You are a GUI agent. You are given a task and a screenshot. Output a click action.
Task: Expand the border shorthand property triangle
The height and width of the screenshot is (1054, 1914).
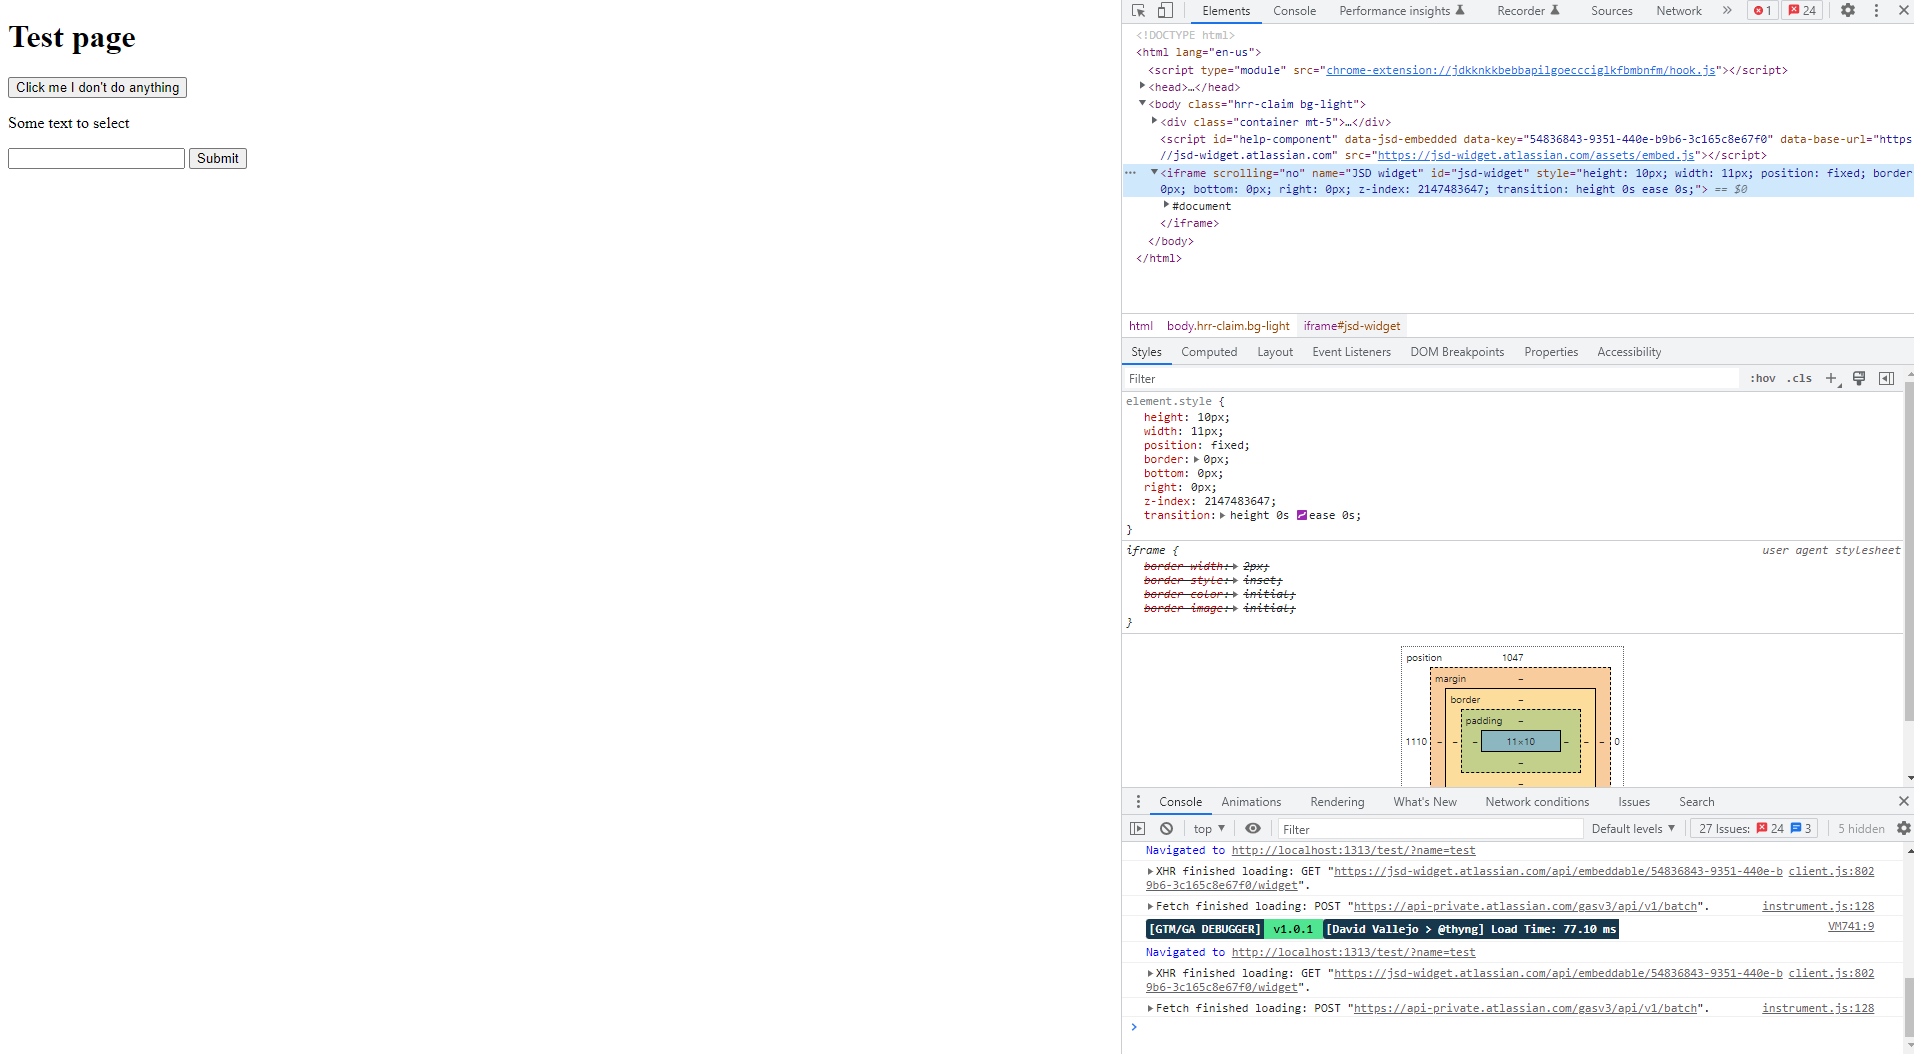pos(1196,460)
